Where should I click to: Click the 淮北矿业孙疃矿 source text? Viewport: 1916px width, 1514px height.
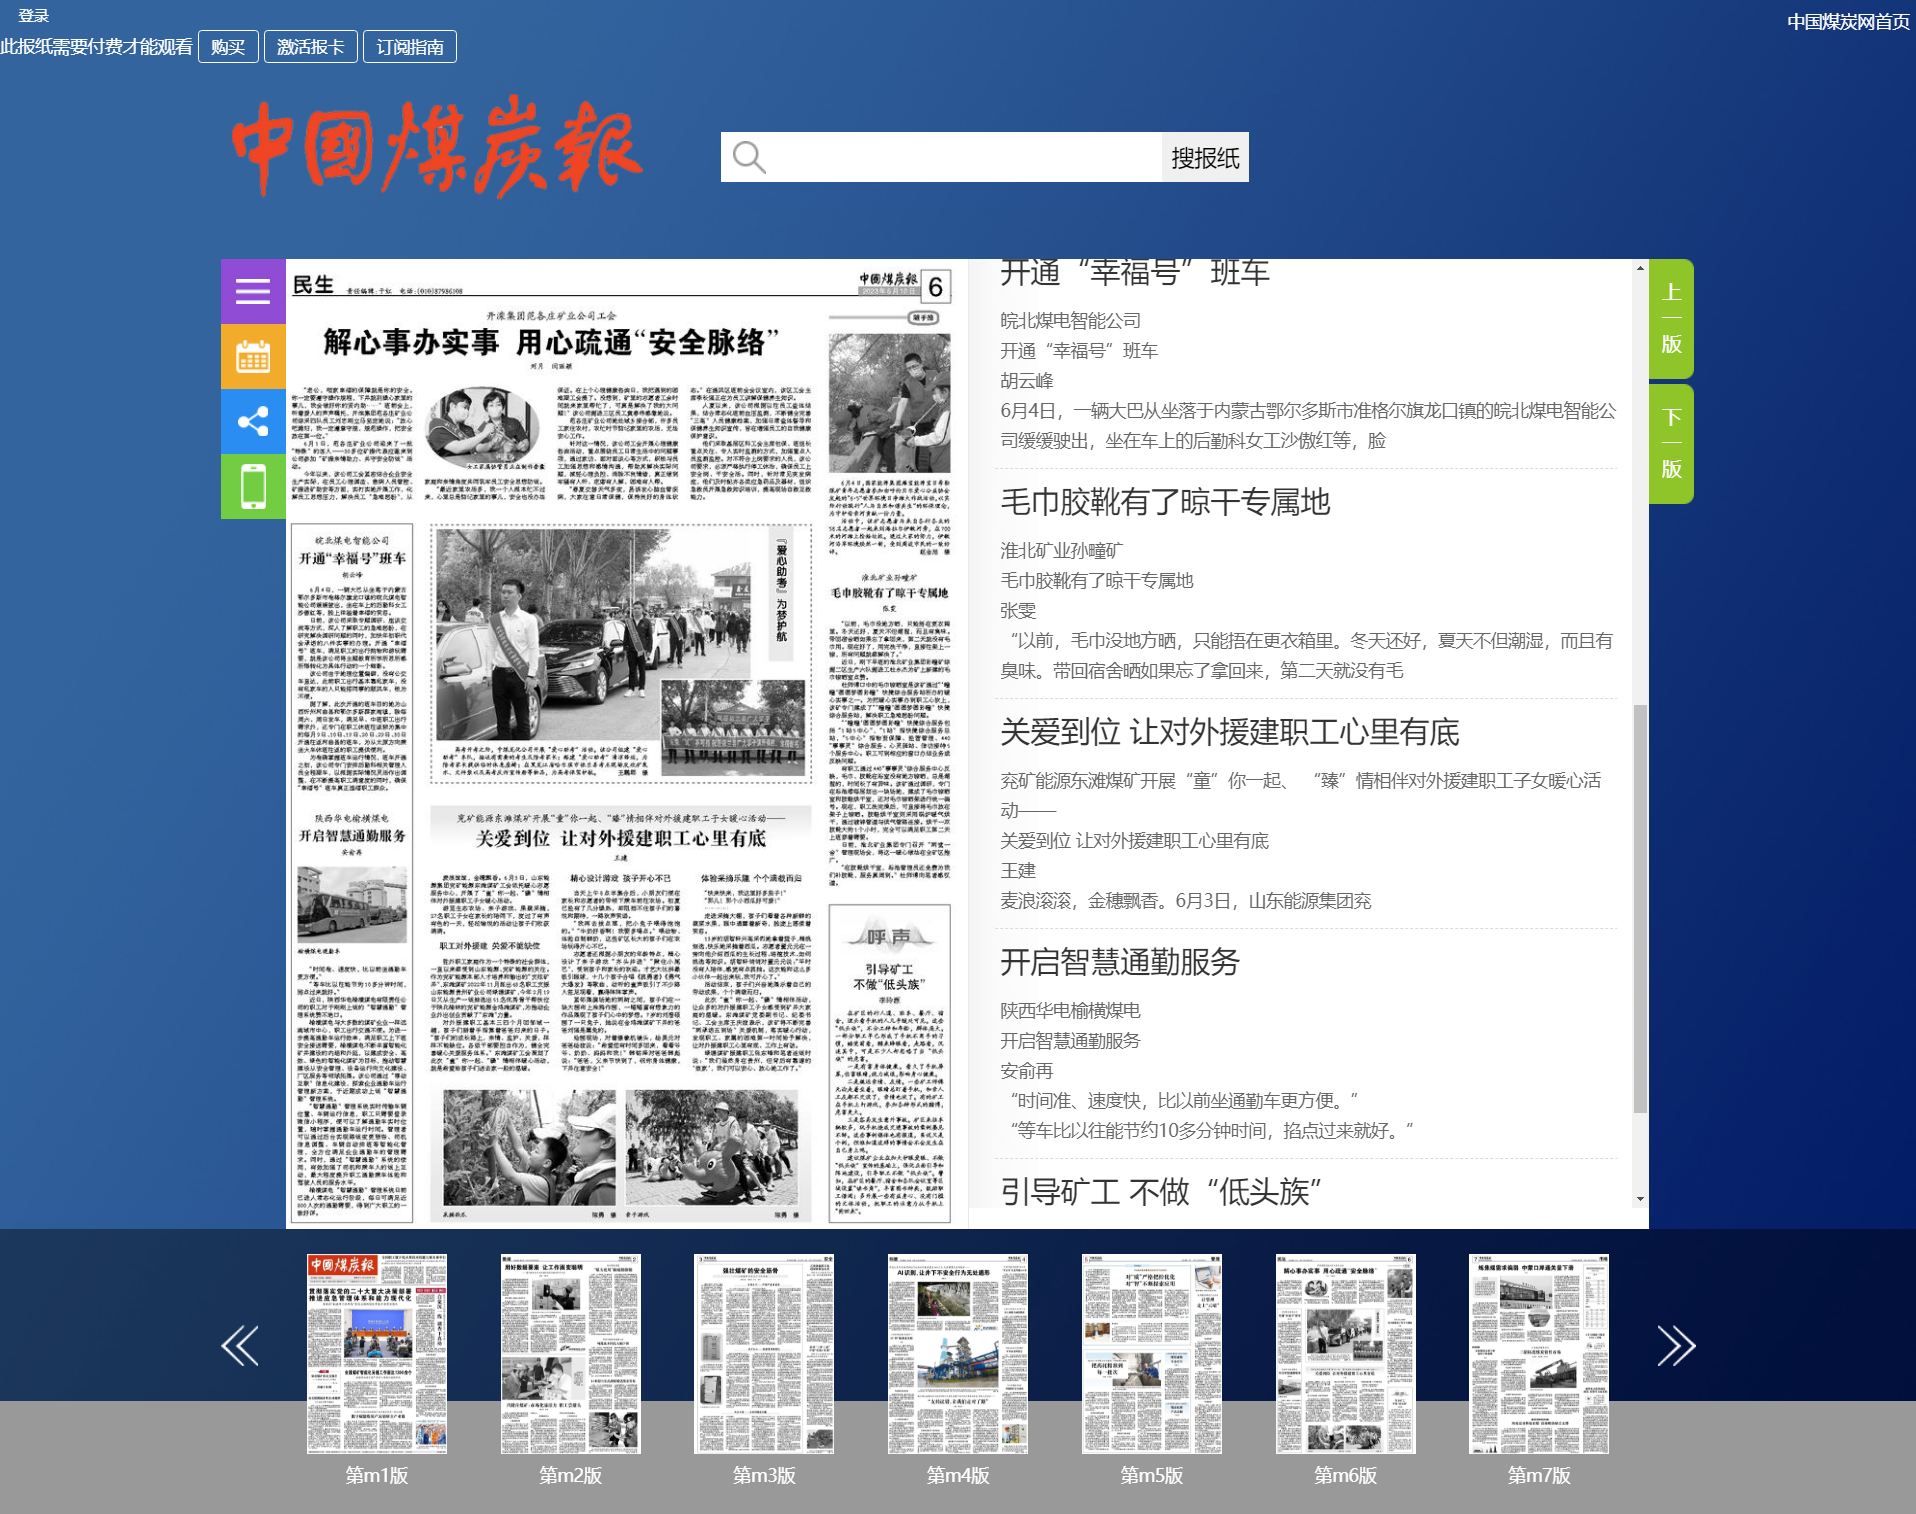click(1061, 551)
